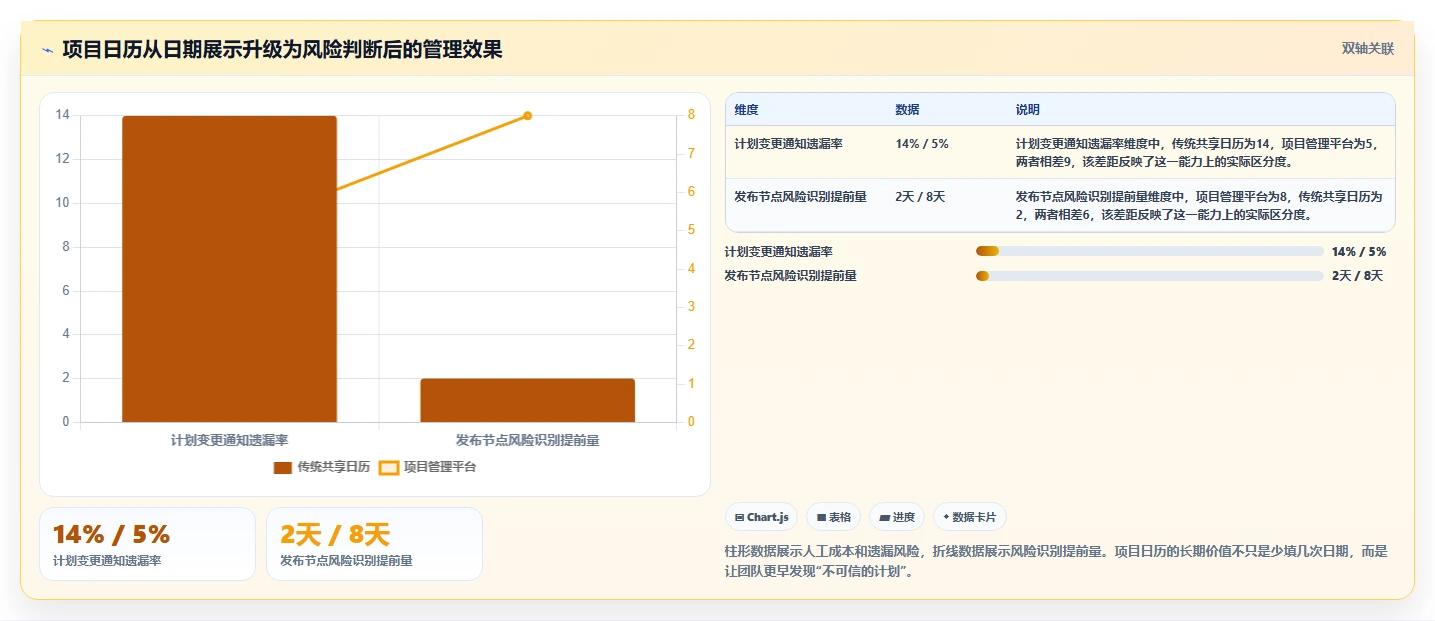
Task: Click the line chart point at value 8
Action: click(527, 116)
